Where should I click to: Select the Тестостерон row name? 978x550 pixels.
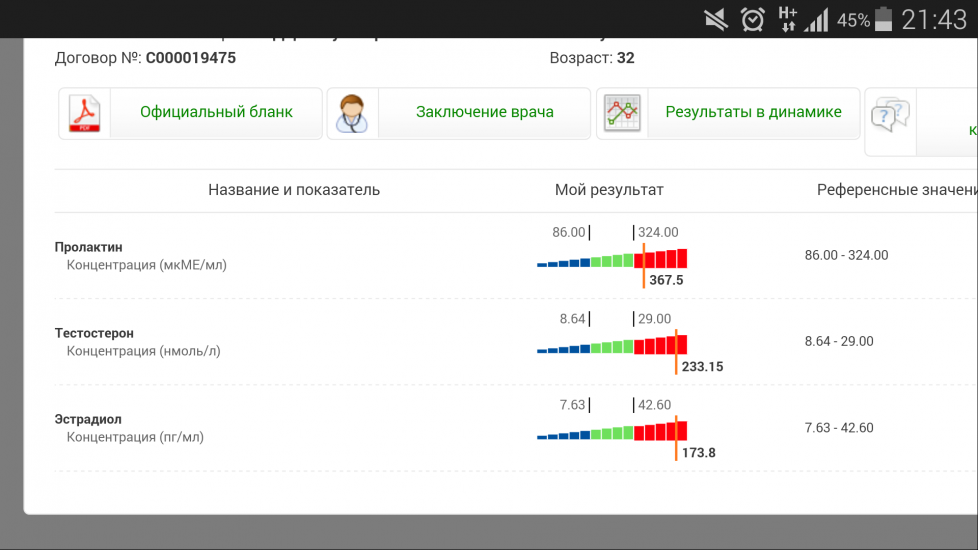pyautogui.click(x=94, y=333)
